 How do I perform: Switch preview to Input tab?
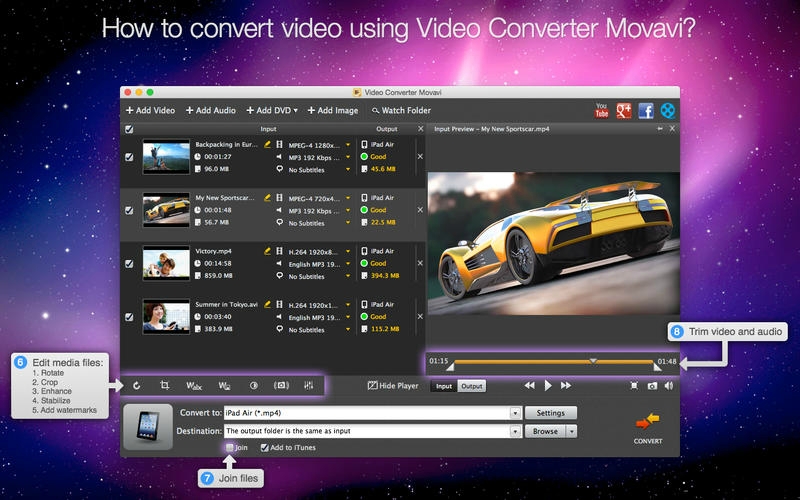444,386
